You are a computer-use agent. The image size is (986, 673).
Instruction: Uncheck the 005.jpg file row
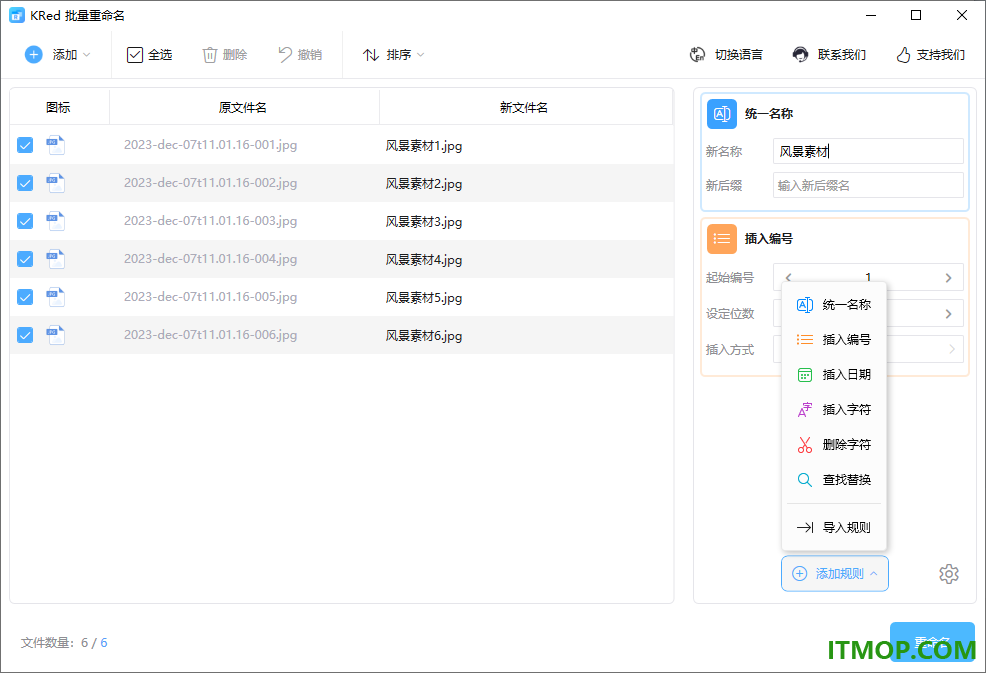(x=25, y=297)
